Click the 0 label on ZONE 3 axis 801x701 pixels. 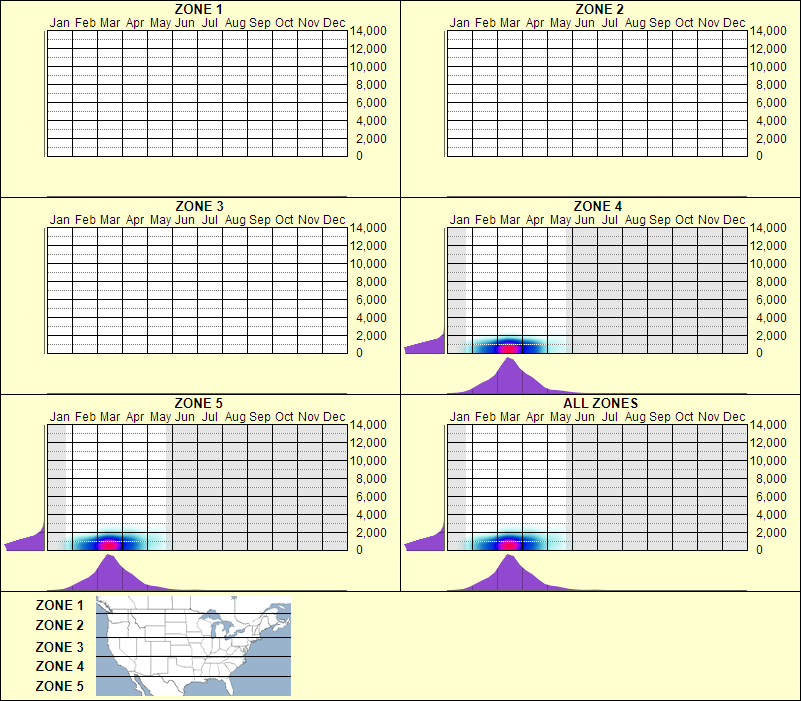(x=358, y=352)
